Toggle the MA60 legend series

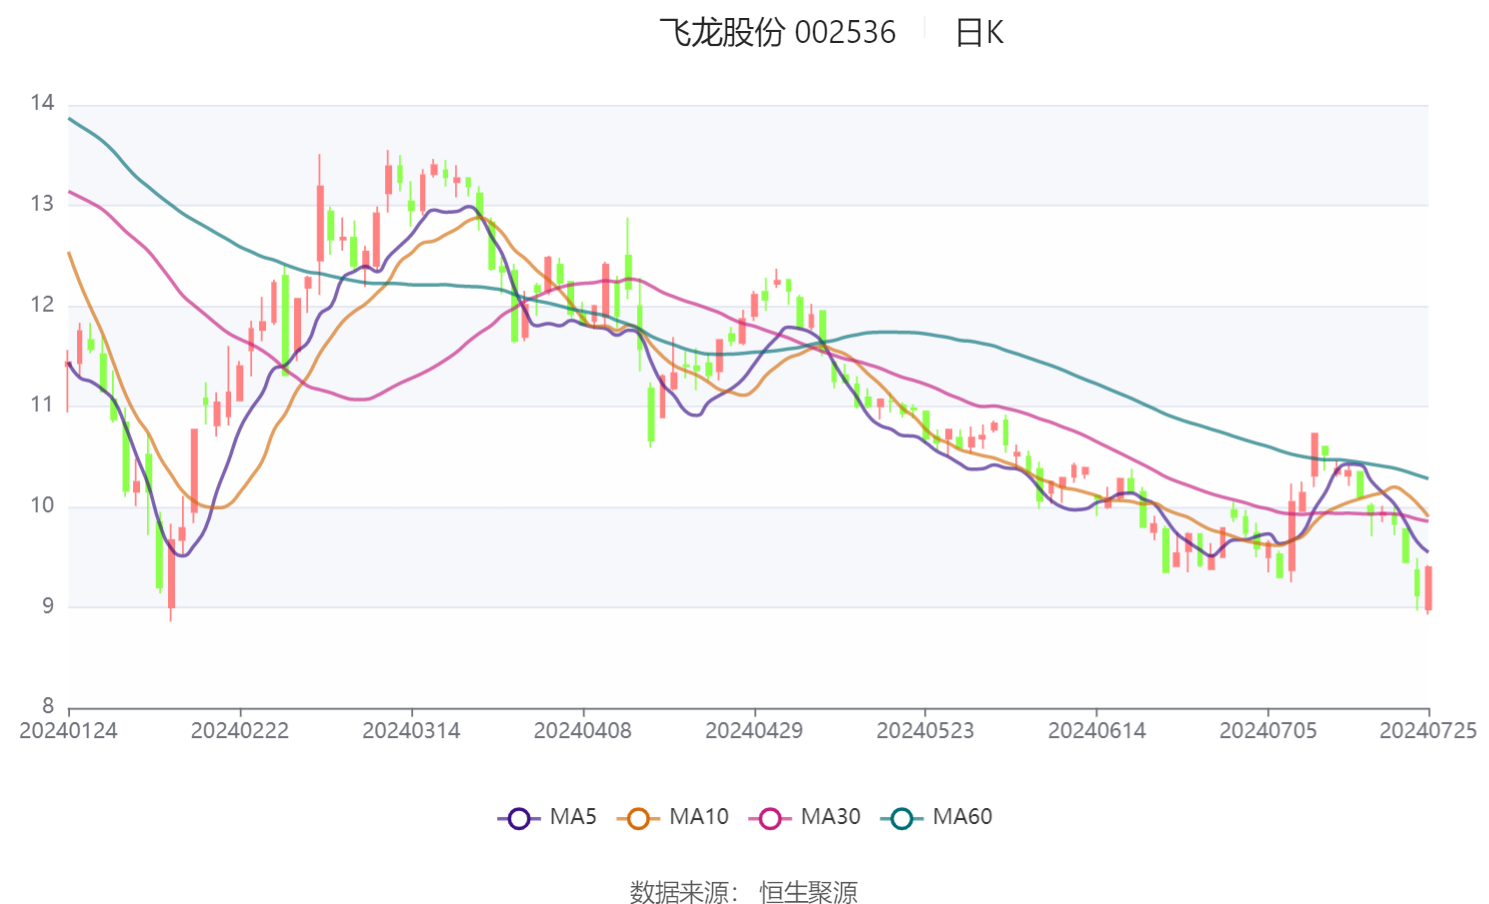[x=936, y=817]
